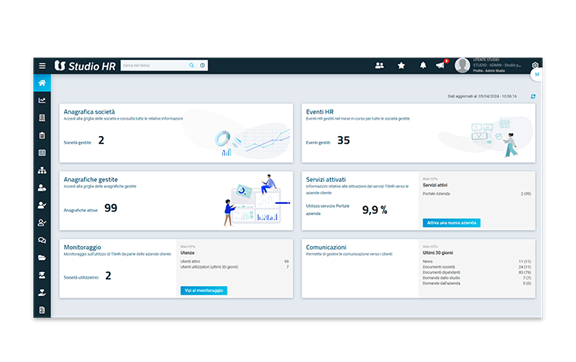Open the Eventi HR card title
Image resolution: width=576 pixels, height=362 pixels.
[x=320, y=112]
